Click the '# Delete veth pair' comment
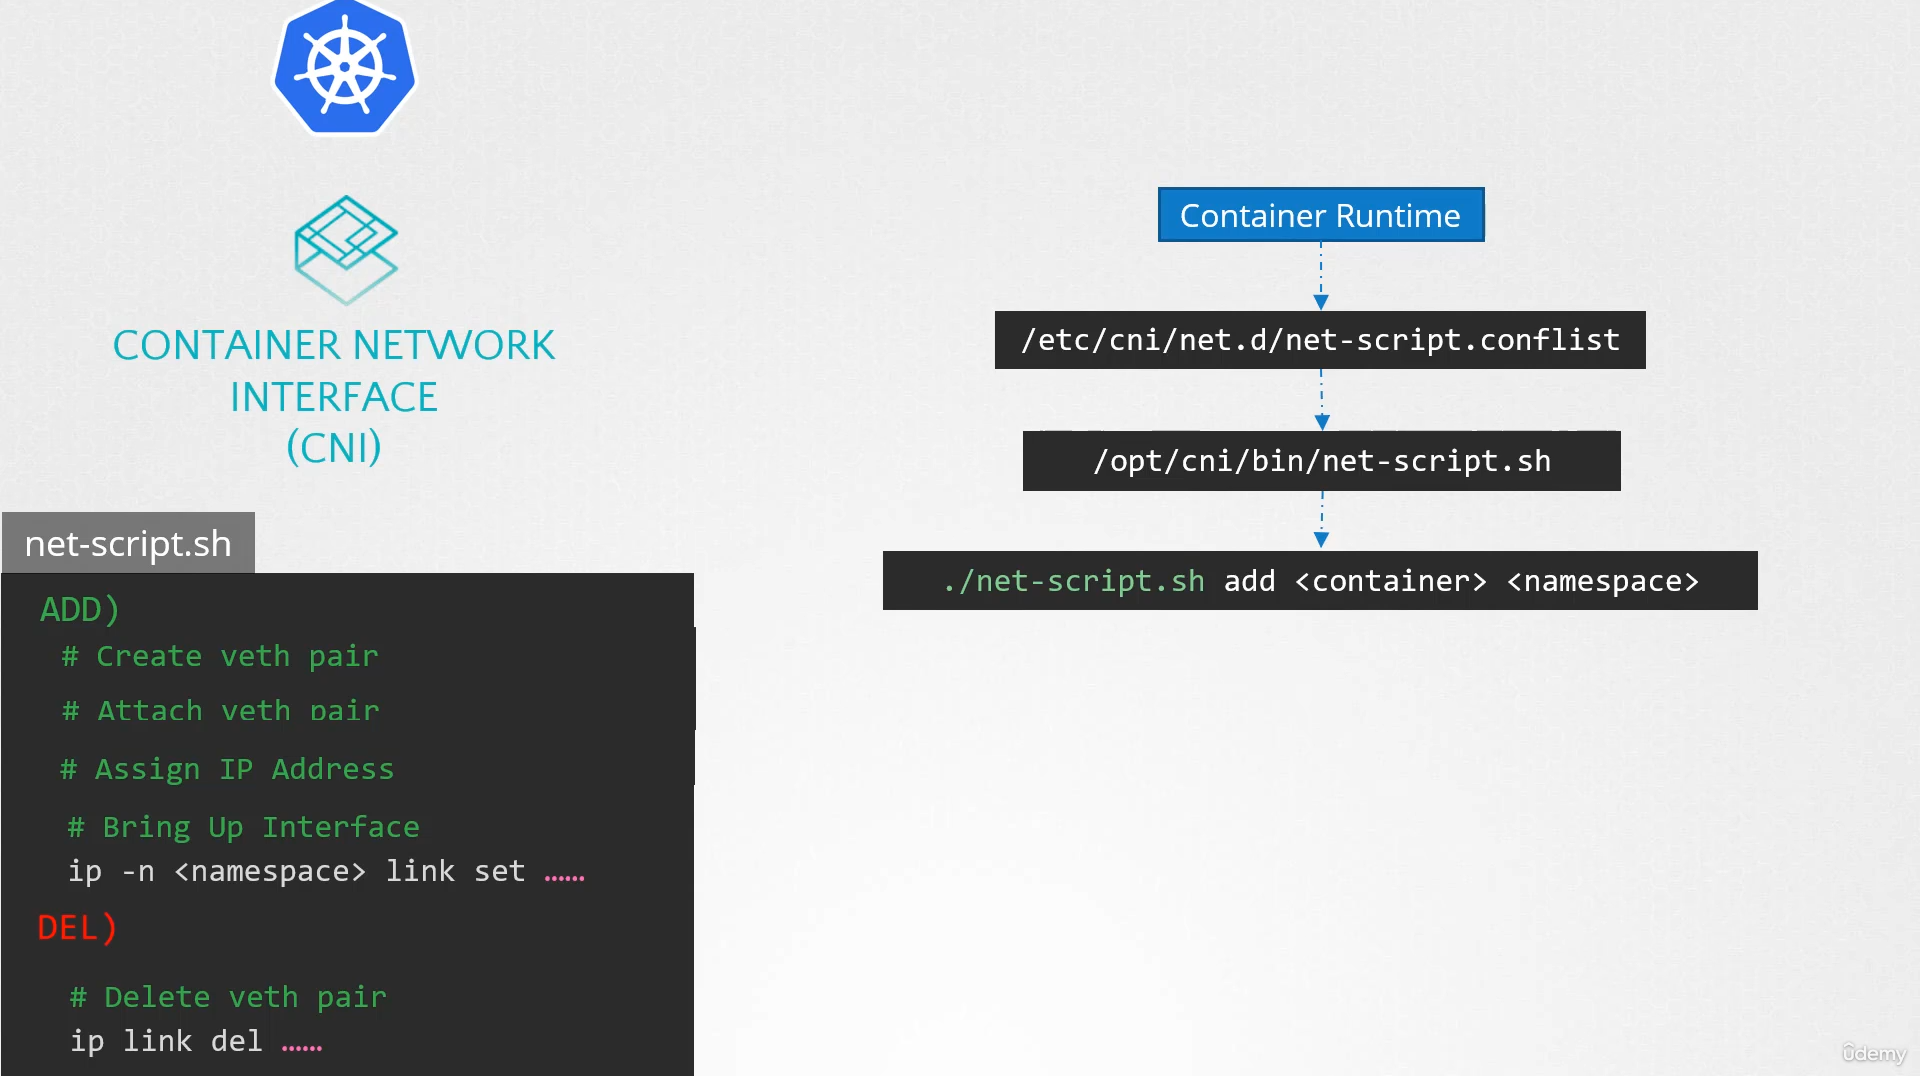The image size is (1920, 1076). [x=228, y=997]
